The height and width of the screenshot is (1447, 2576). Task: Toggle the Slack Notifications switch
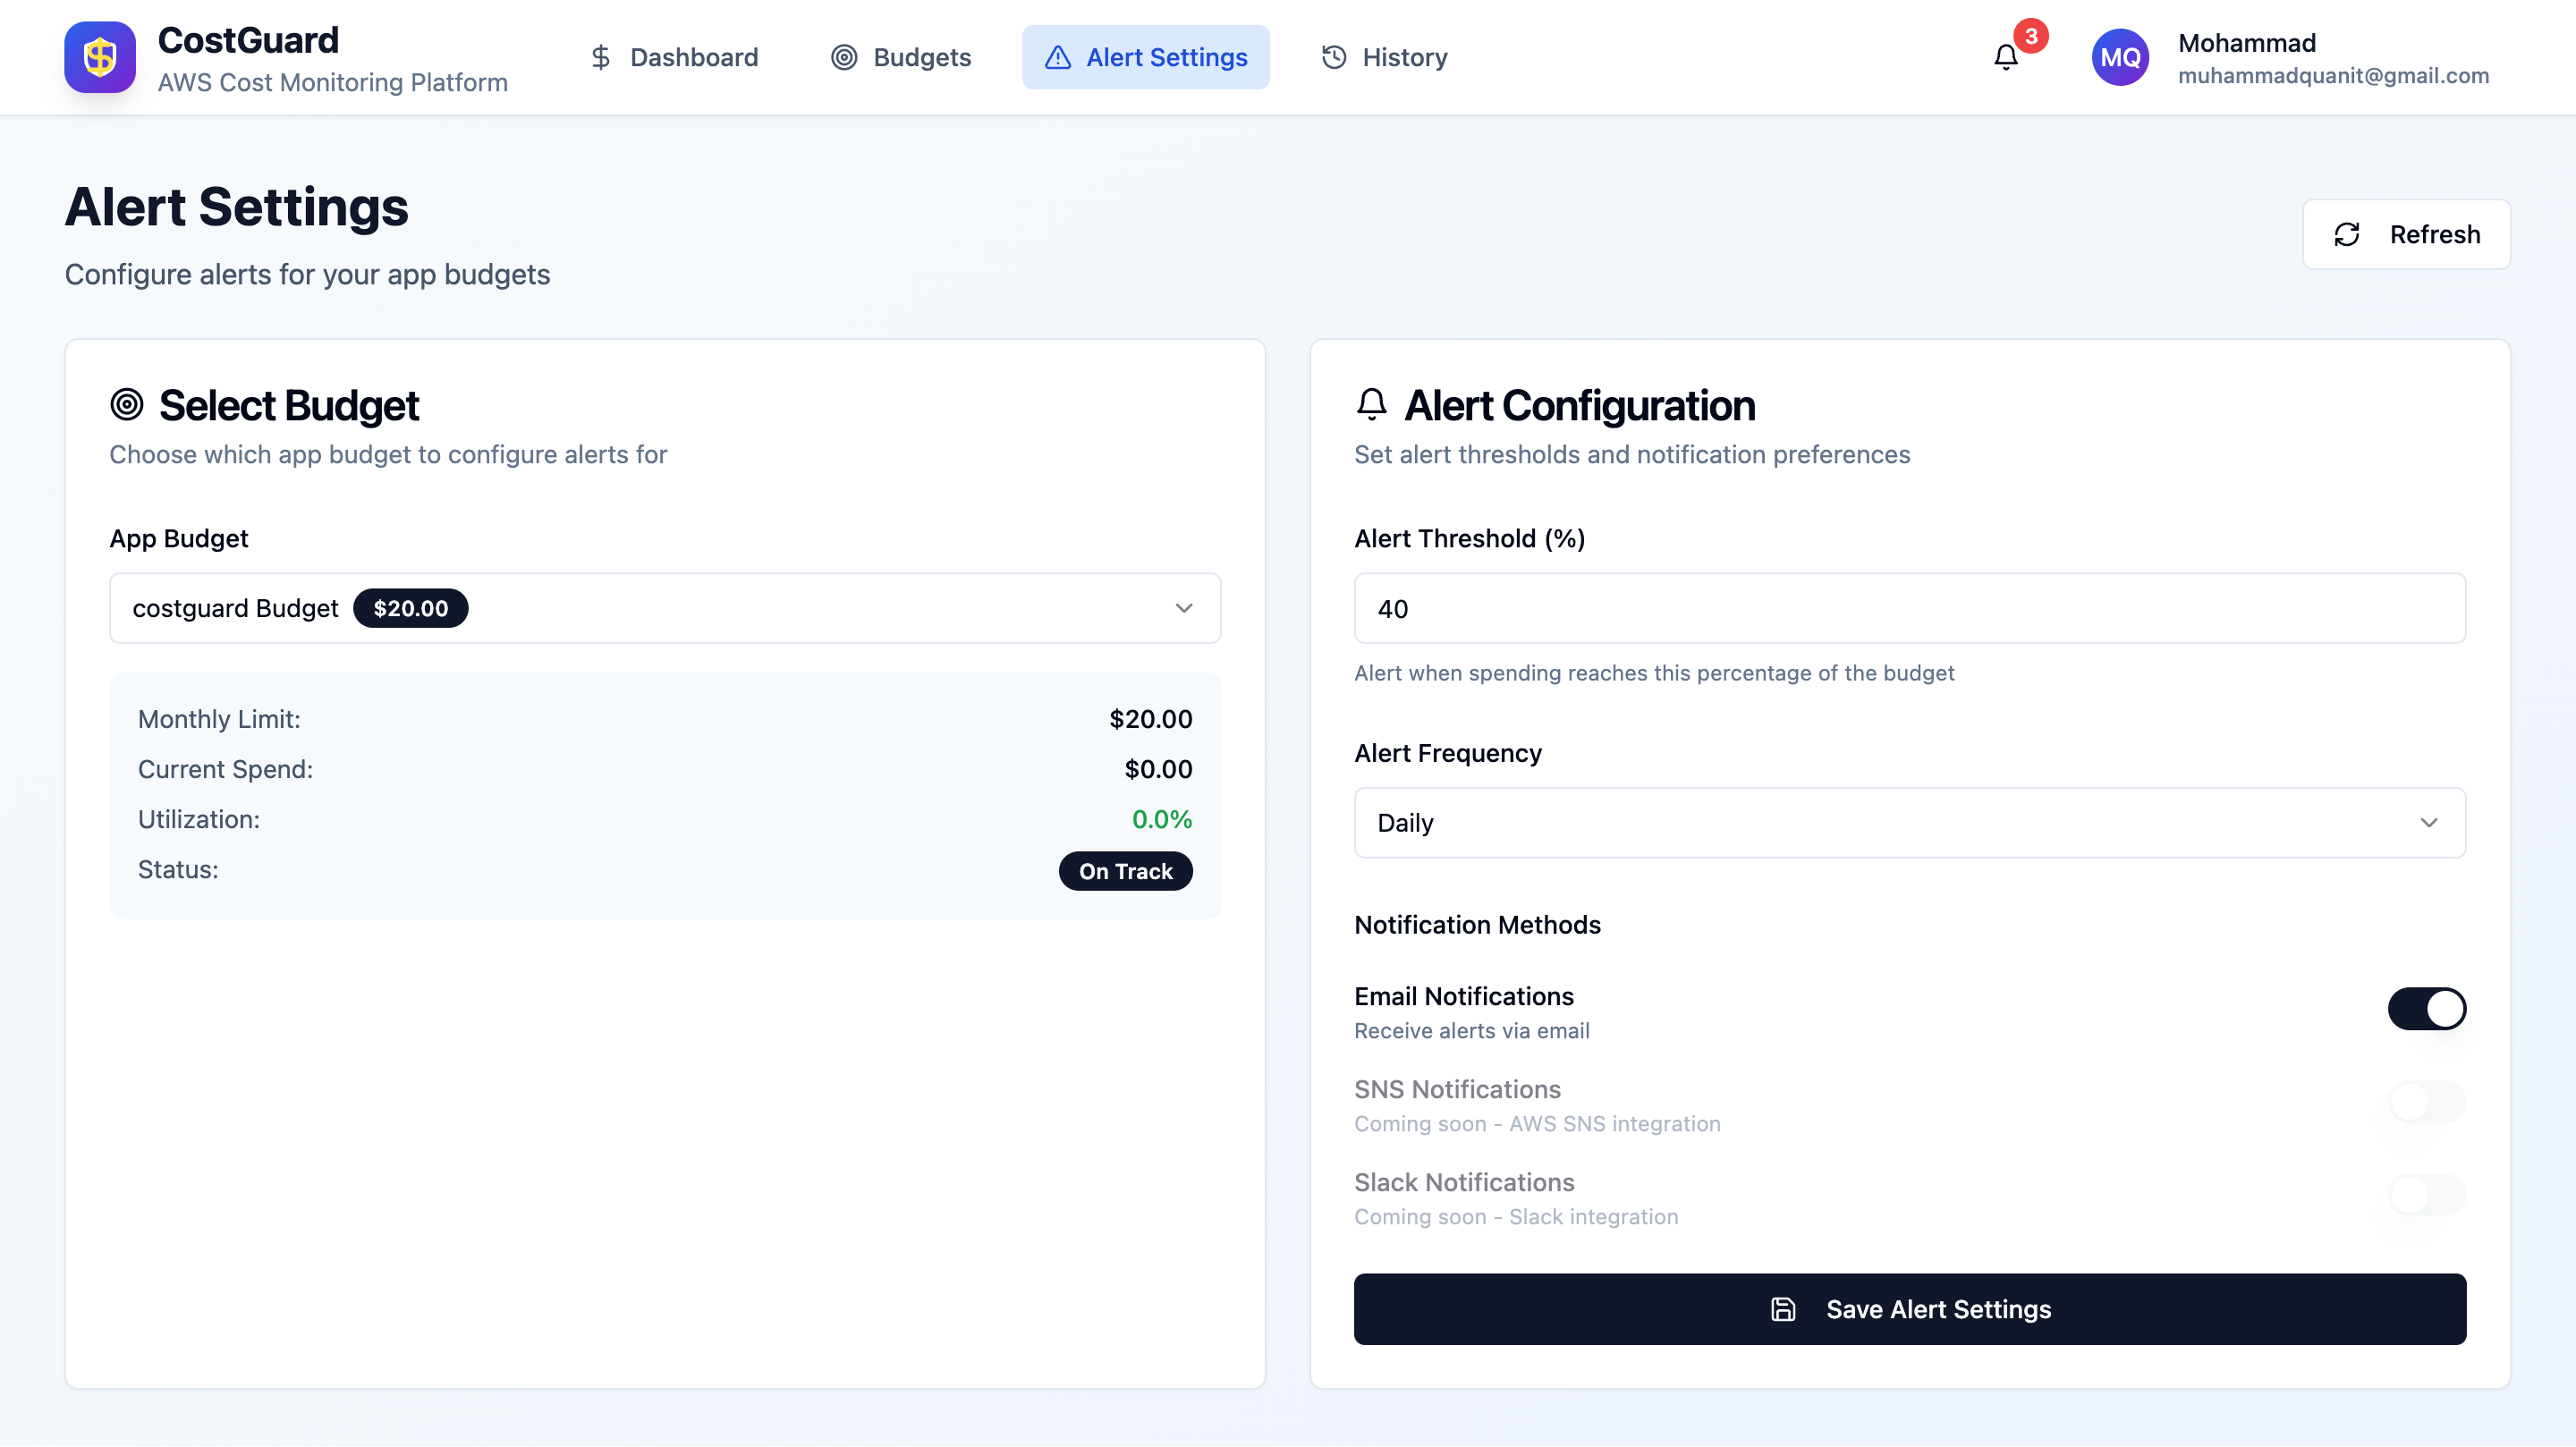(2426, 1194)
